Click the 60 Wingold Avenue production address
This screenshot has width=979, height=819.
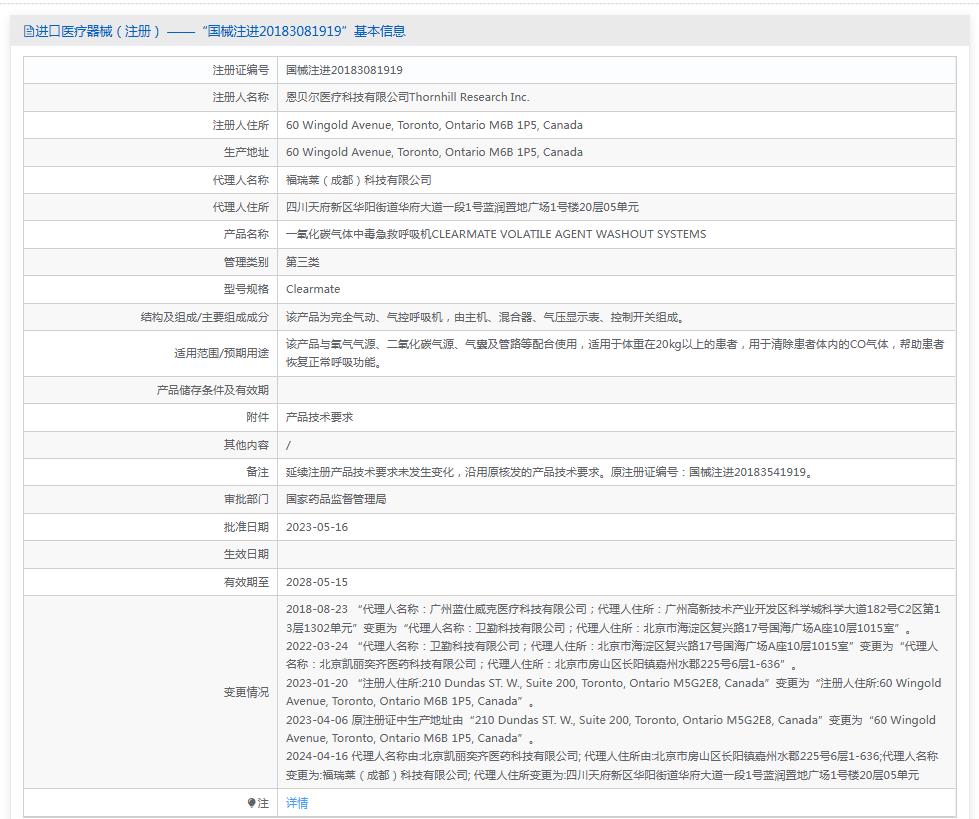435,152
